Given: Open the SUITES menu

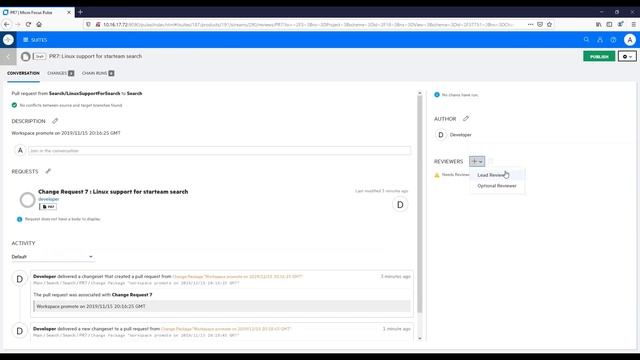Looking at the screenshot, I should tap(35, 40).
